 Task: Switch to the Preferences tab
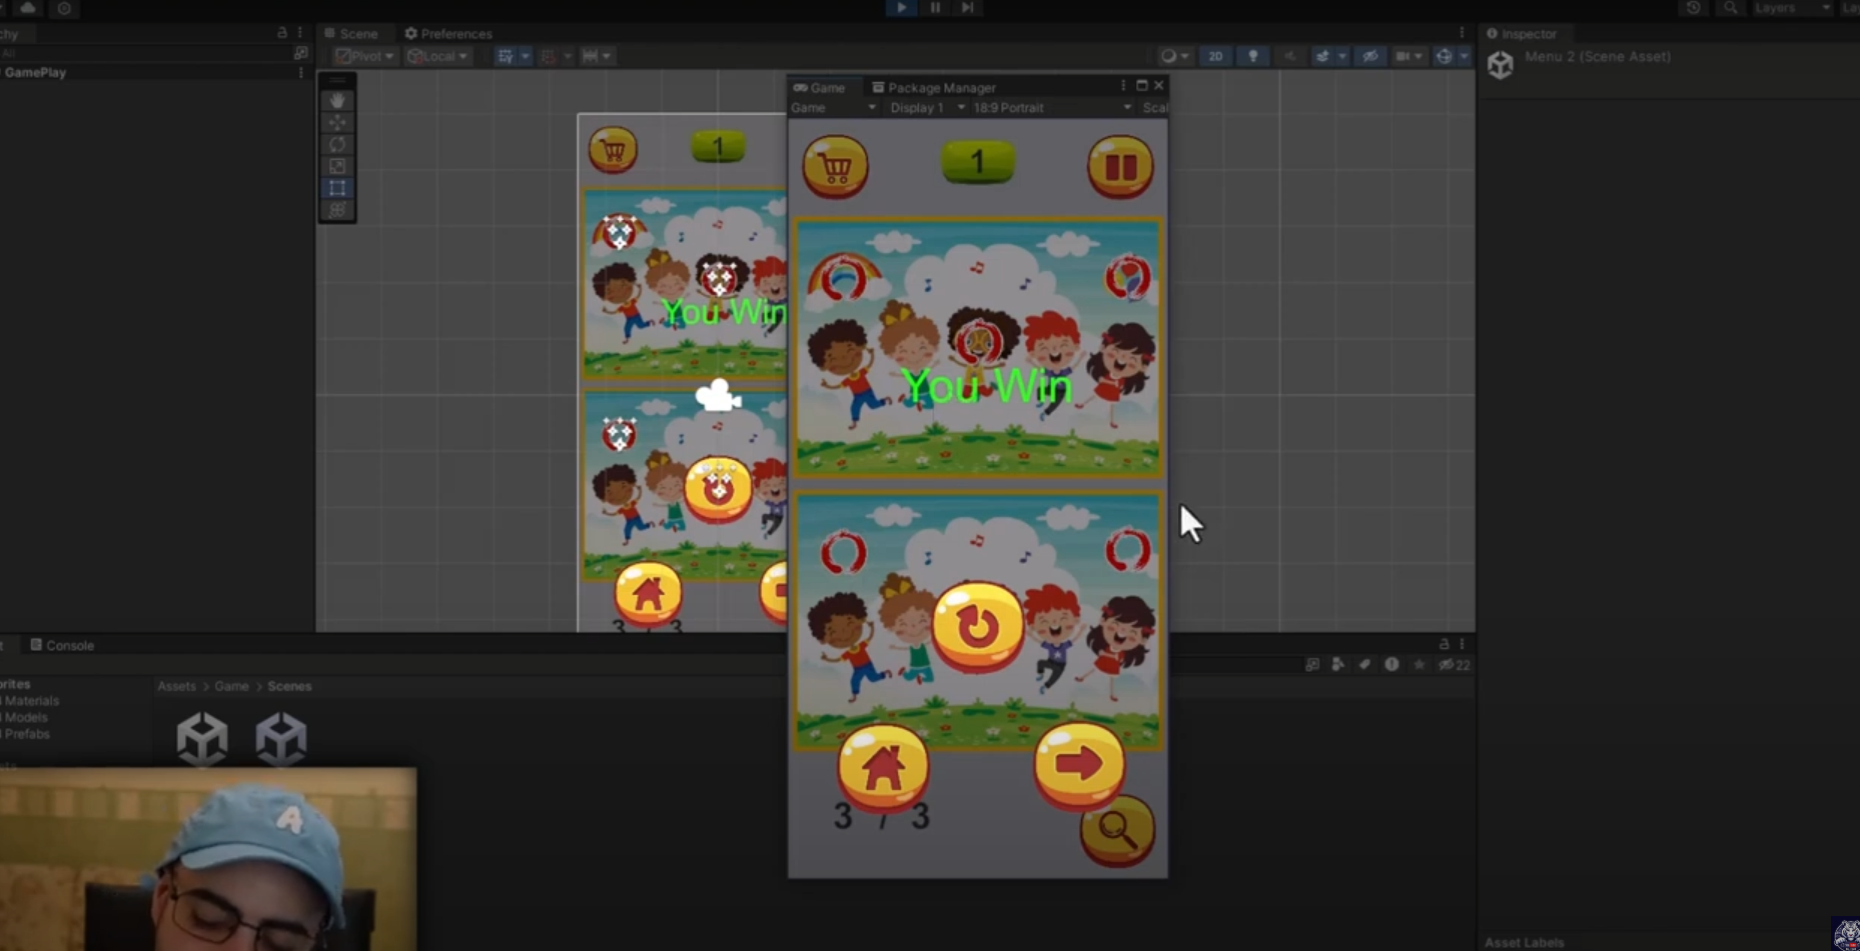tap(448, 34)
